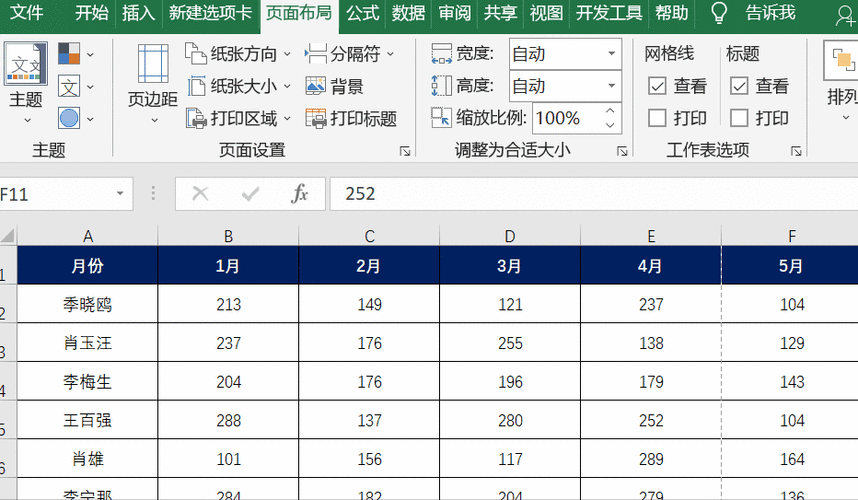Click header cell 月份
The height and width of the screenshot is (500, 858).
coord(88,266)
